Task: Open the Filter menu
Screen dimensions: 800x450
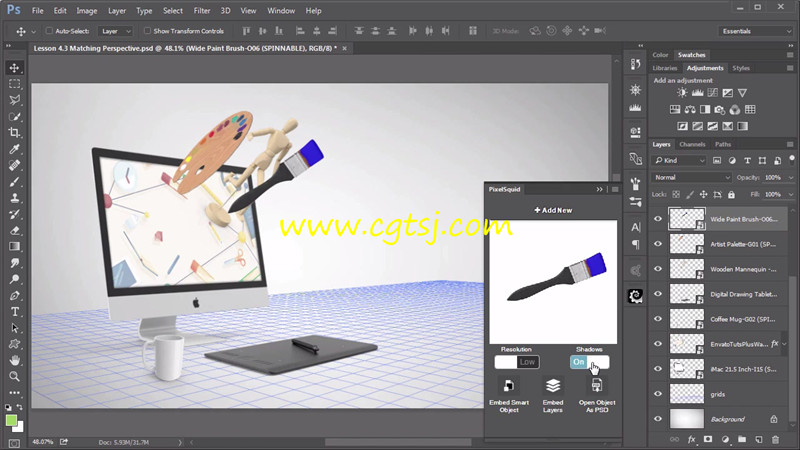Action: click(202, 10)
